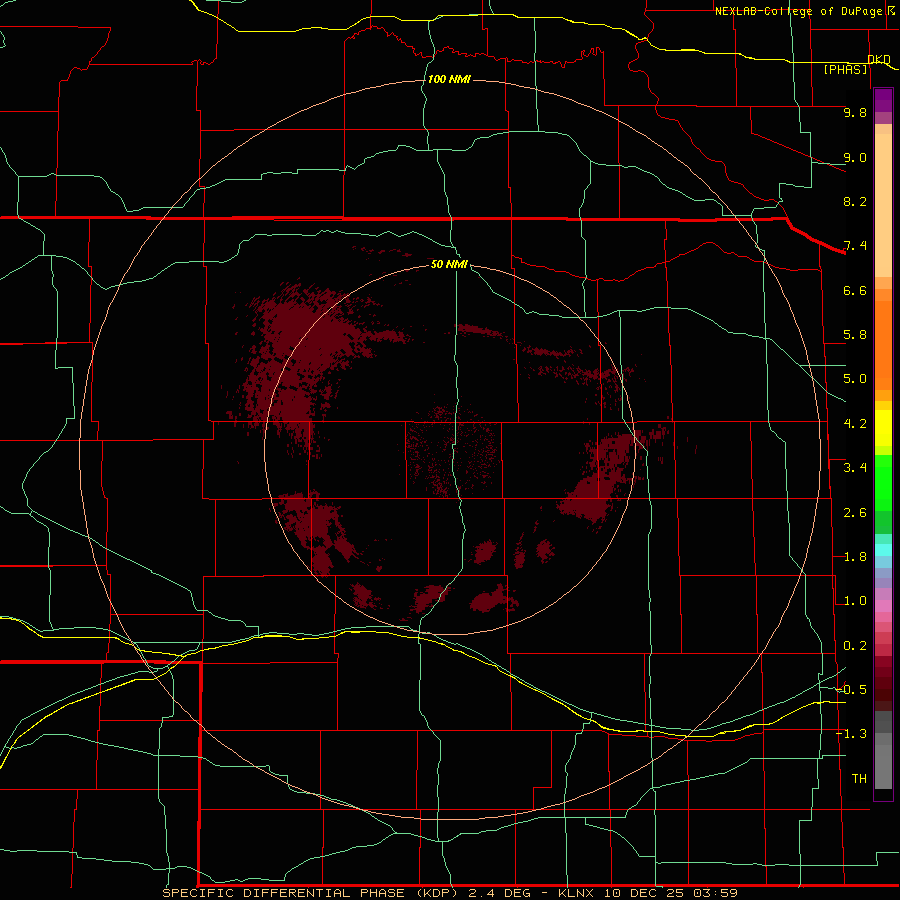Viewport: 900px width, 900px height.
Task: Click the 1.8 scale value
Action: tap(855, 557)
